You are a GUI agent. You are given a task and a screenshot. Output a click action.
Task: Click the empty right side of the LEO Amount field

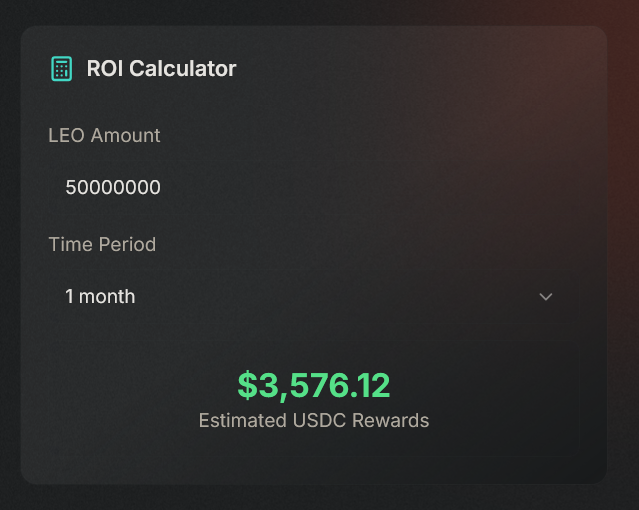pyautogui.click(x=408, y=188)
